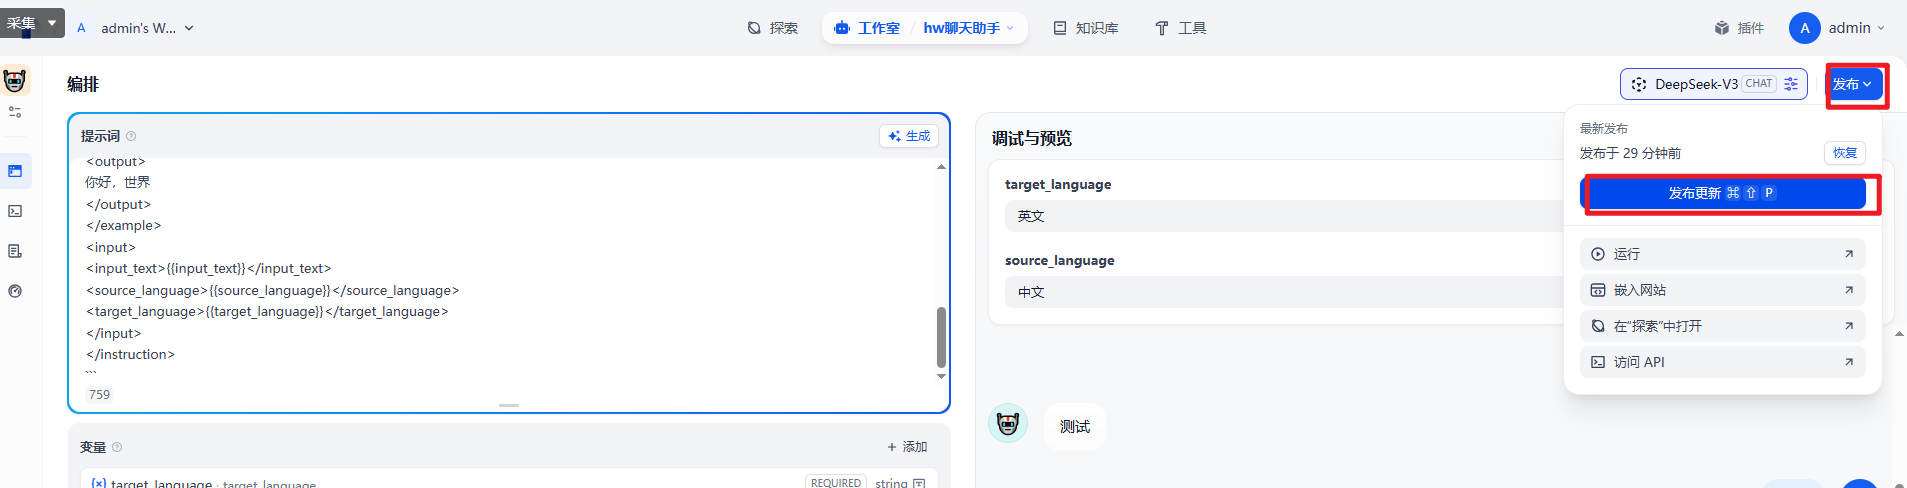Screen dimensions: 1907x488
Task: Open the 探索 (Explore) nav item
Action: [x=773, y=28]
